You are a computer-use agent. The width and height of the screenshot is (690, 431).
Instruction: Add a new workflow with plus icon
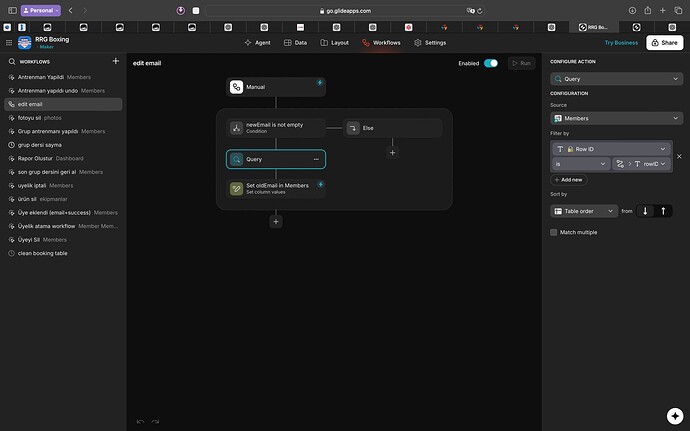tap(116, 61)
